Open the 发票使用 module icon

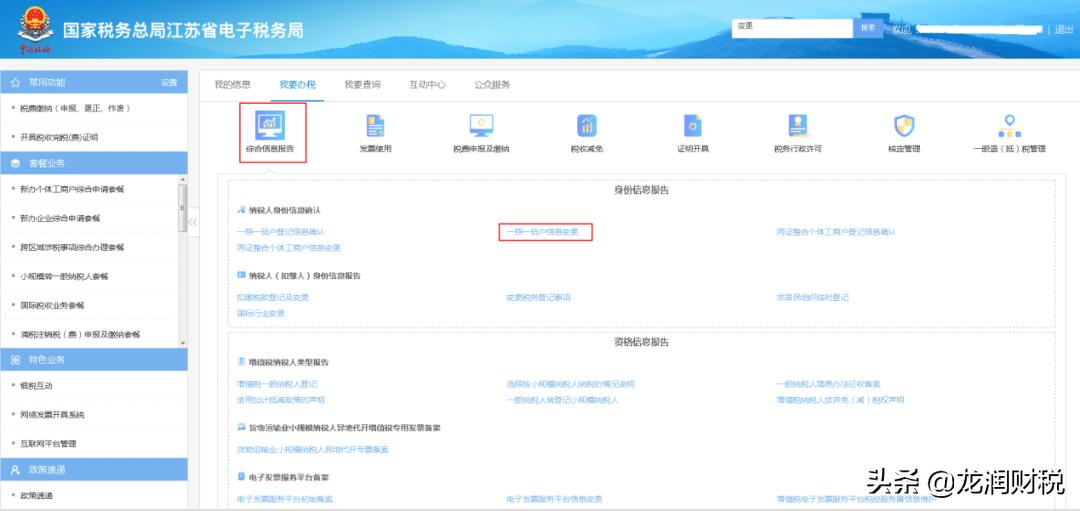375,125
